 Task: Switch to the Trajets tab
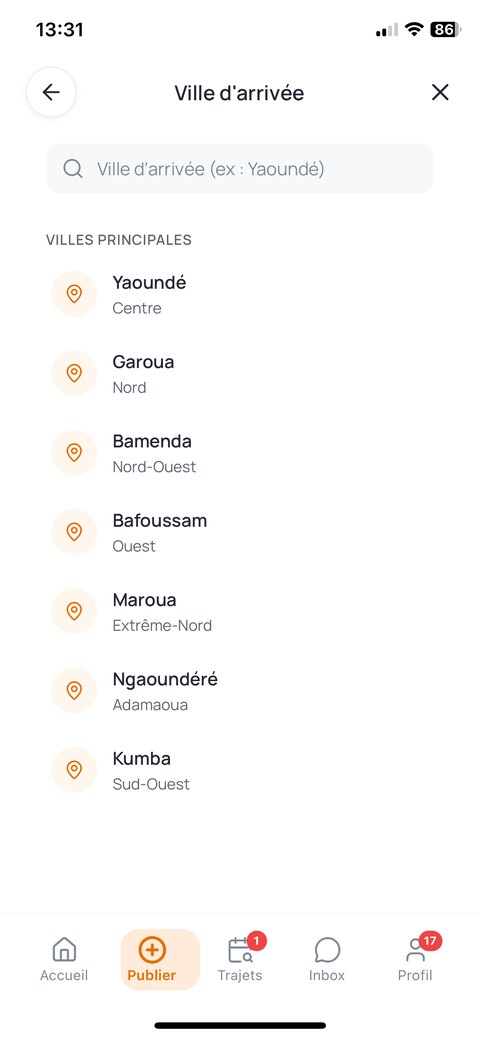(x=240, y=959)
